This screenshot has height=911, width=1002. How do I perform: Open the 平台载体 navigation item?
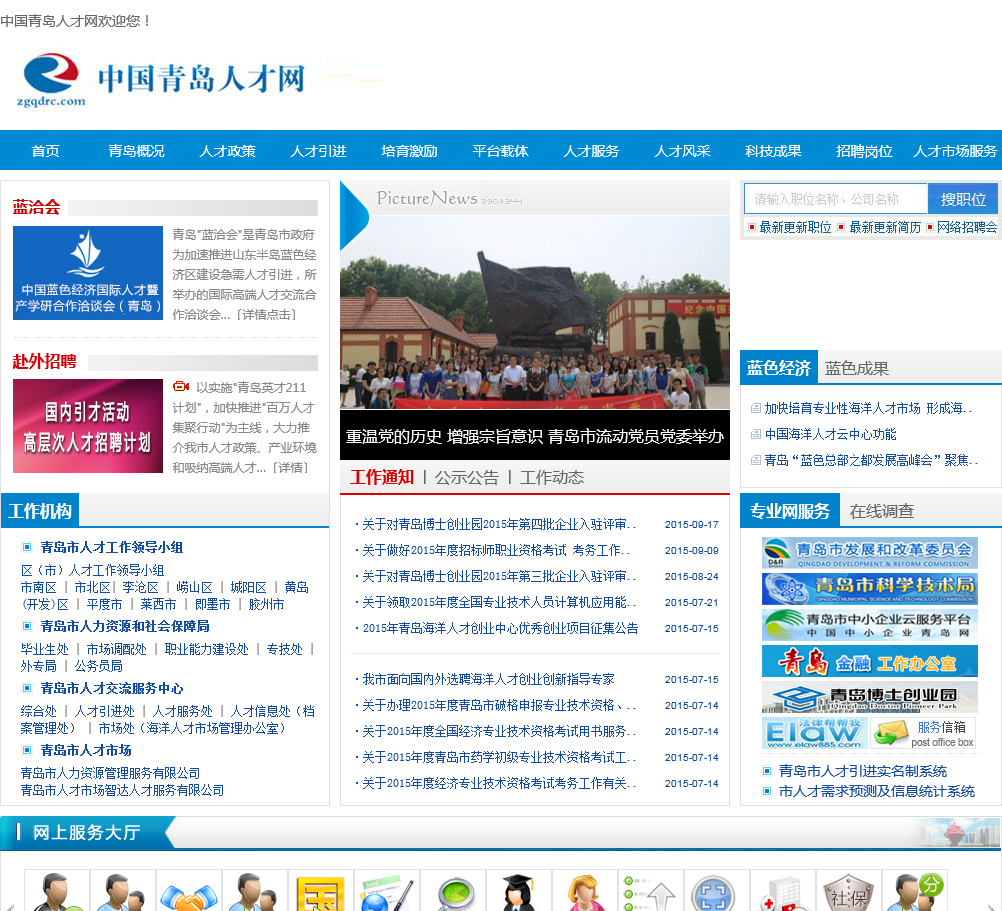tap(500, 151)
